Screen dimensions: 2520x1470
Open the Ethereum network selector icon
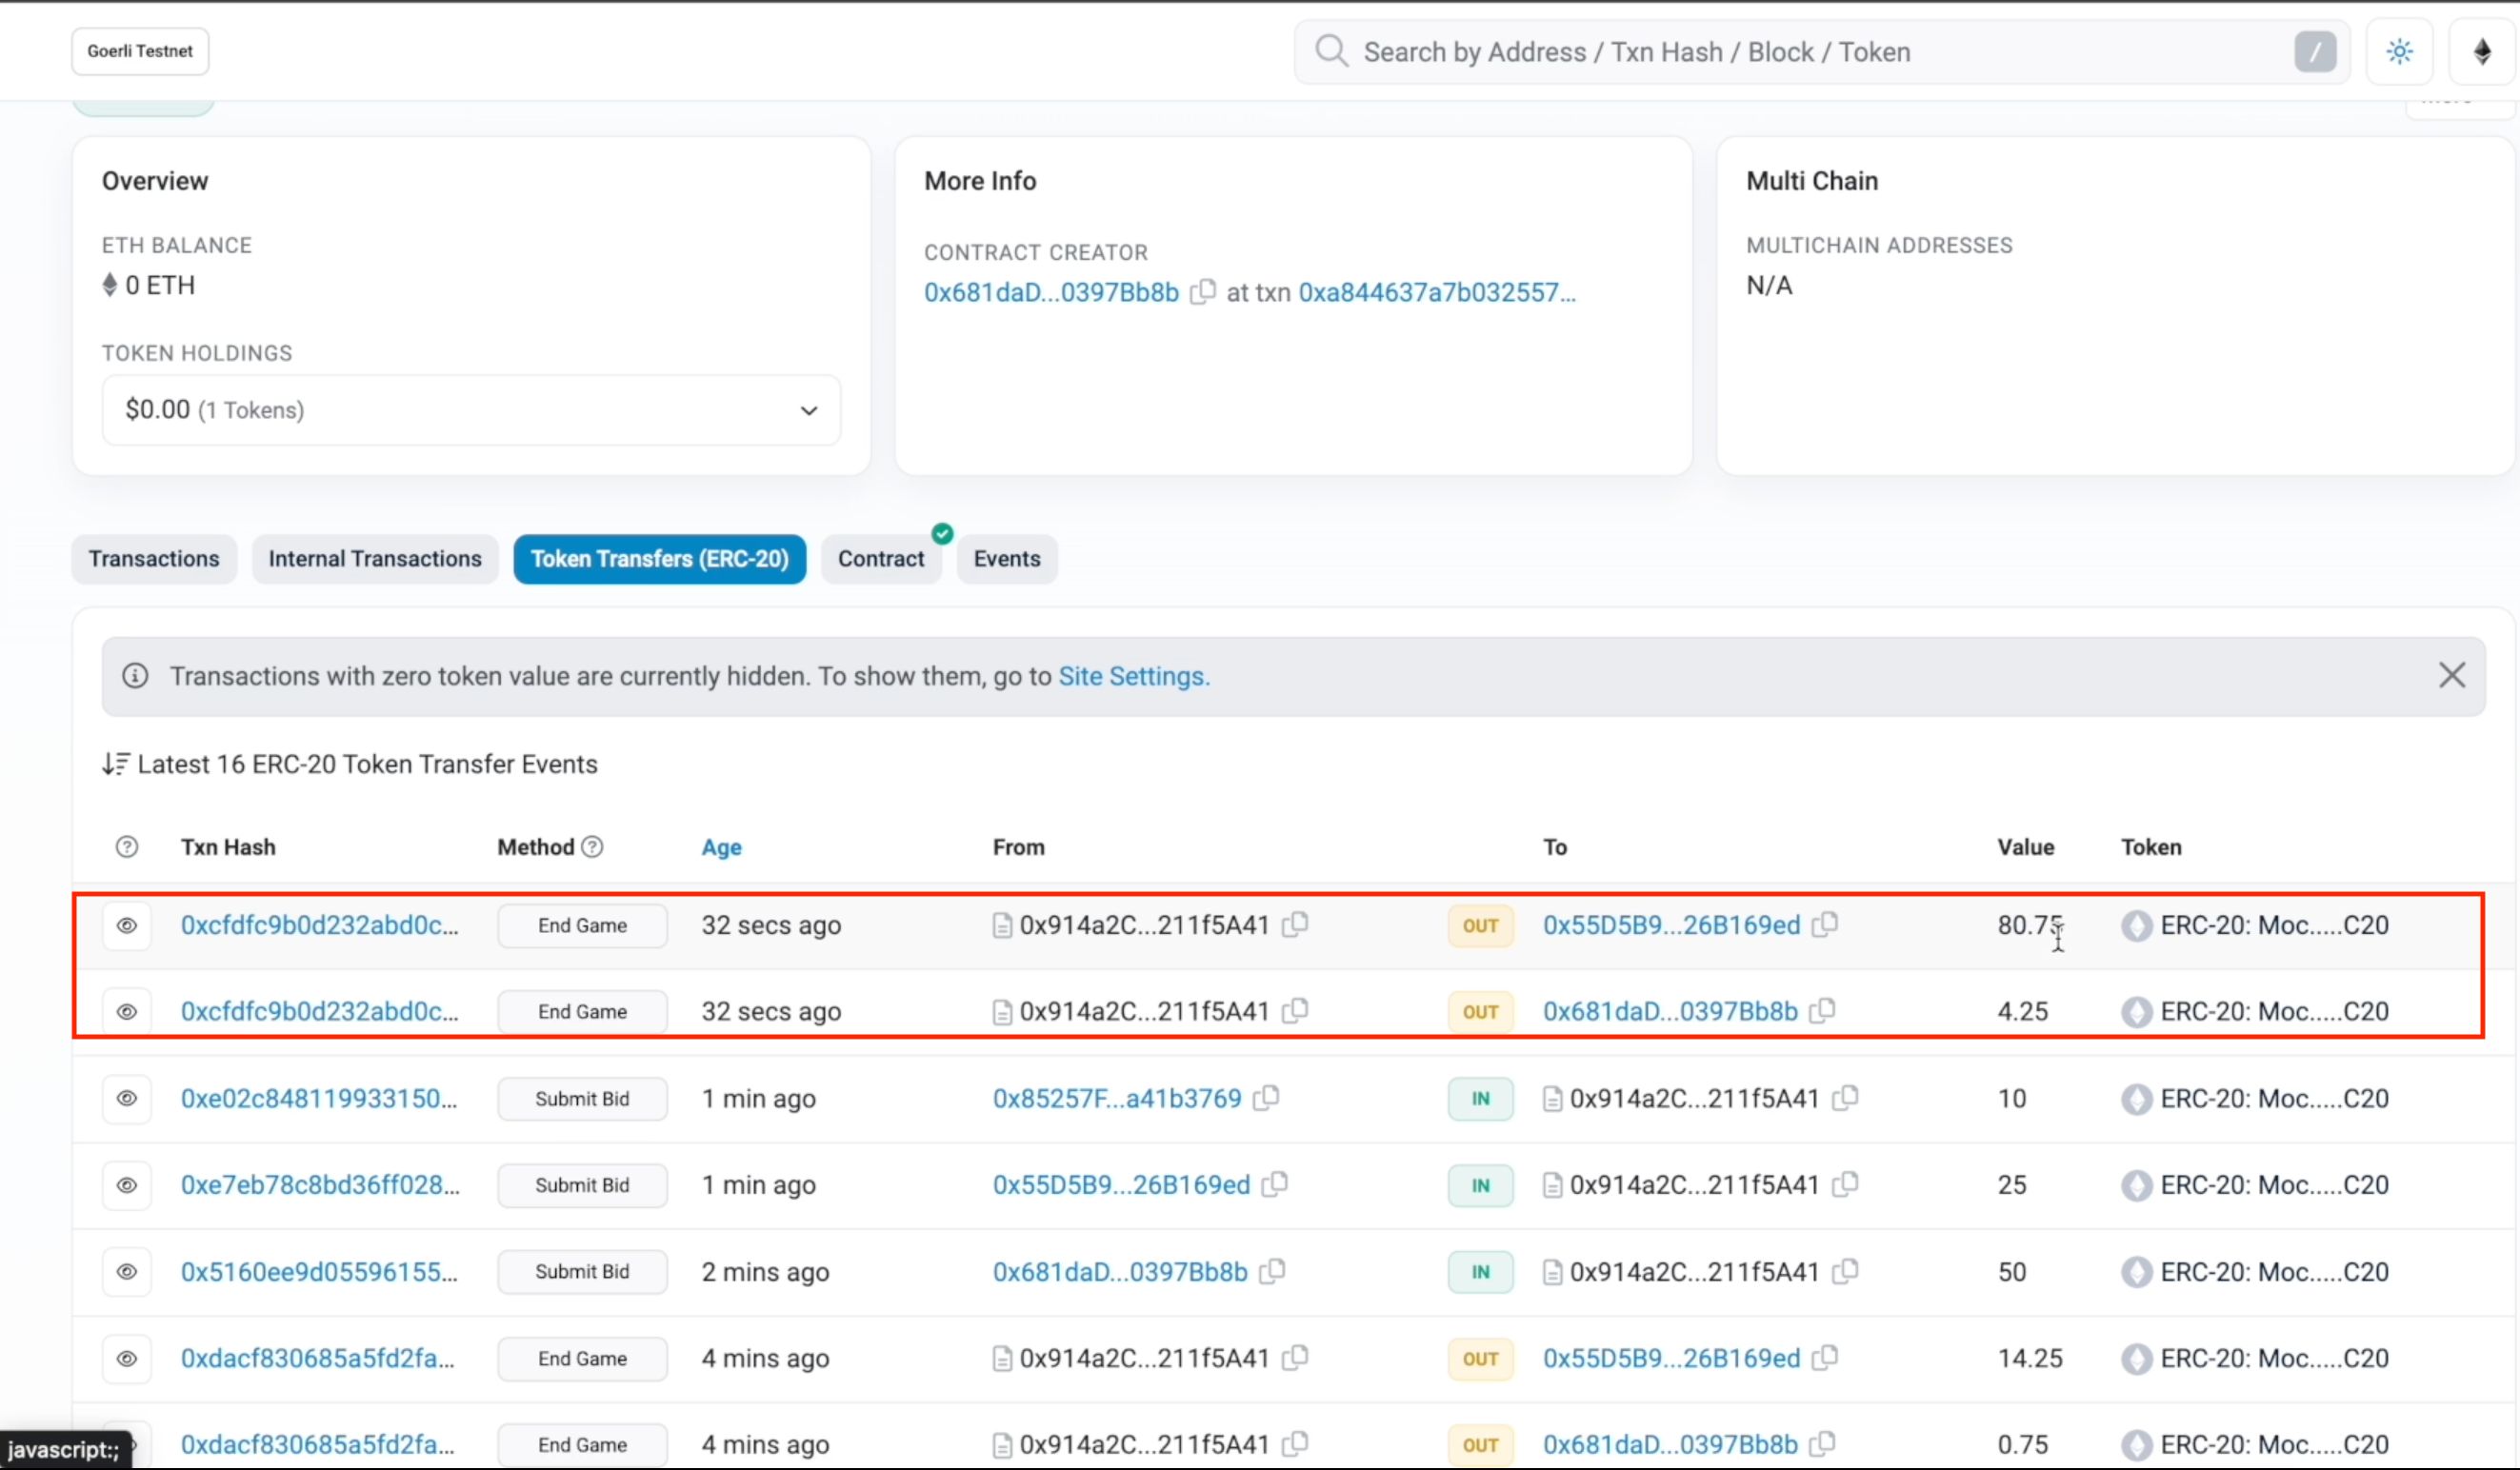click(x=2482, y=51)
